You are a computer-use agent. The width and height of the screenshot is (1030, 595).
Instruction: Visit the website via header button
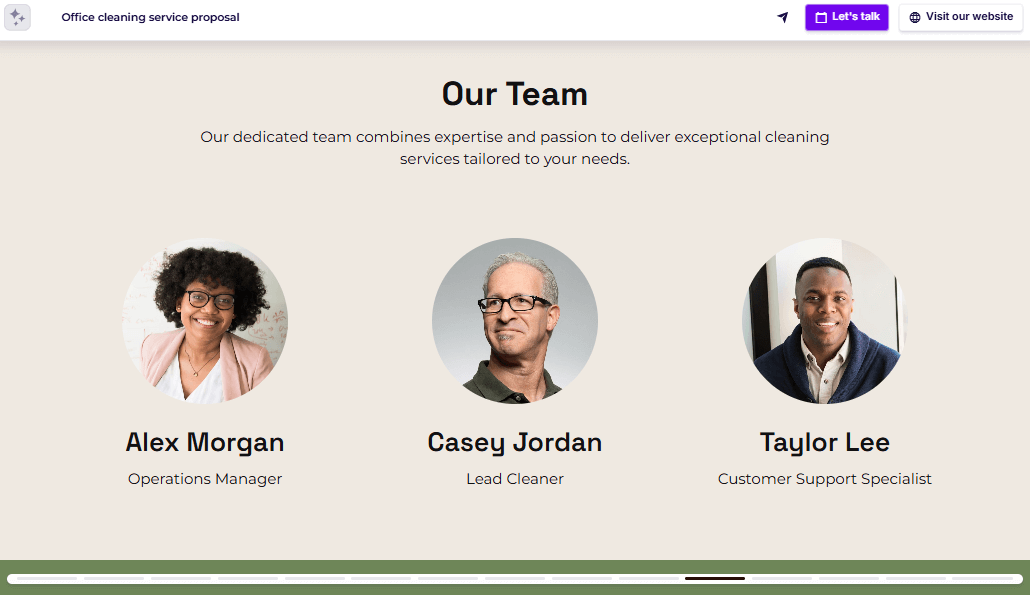pos(960,17)
